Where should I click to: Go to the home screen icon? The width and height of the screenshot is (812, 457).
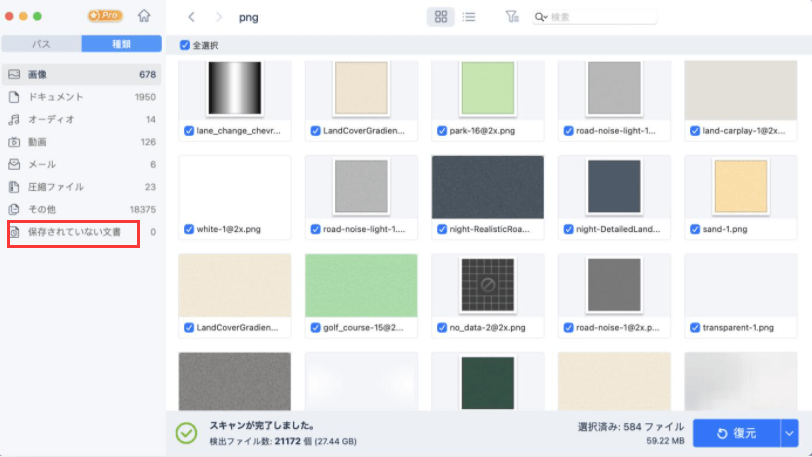click(x=144, y=16)
